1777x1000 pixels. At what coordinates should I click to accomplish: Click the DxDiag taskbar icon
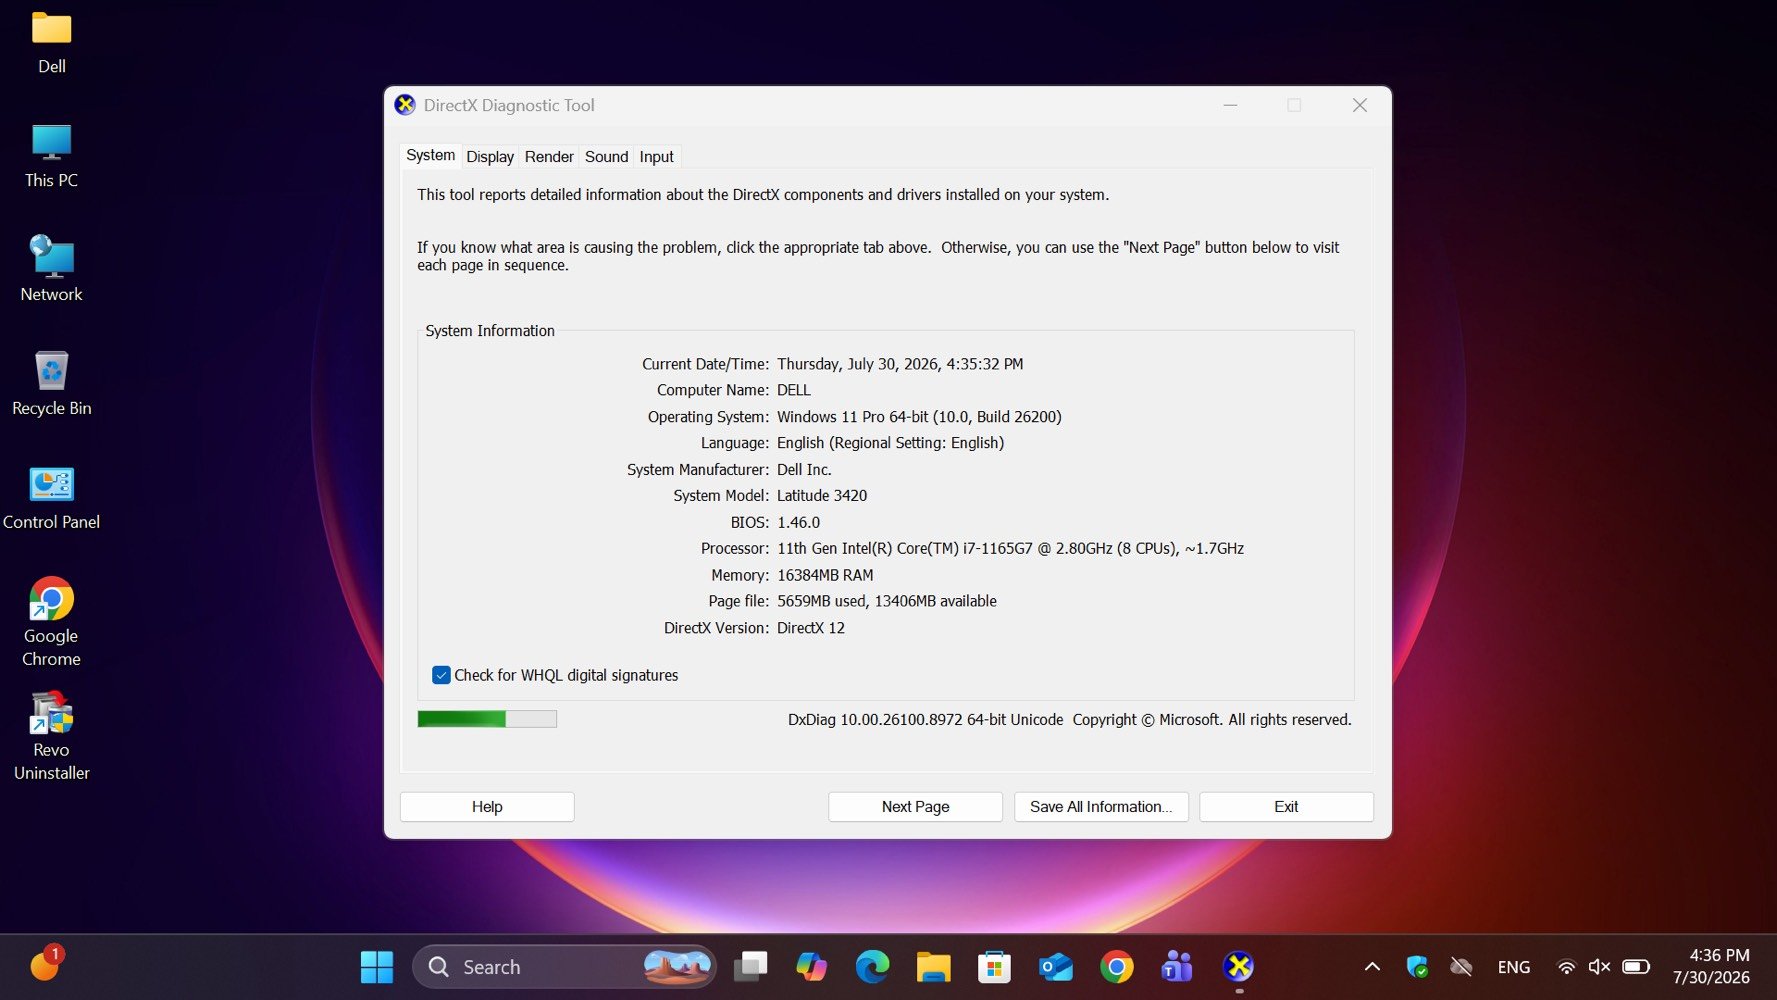click(1238, 967)
